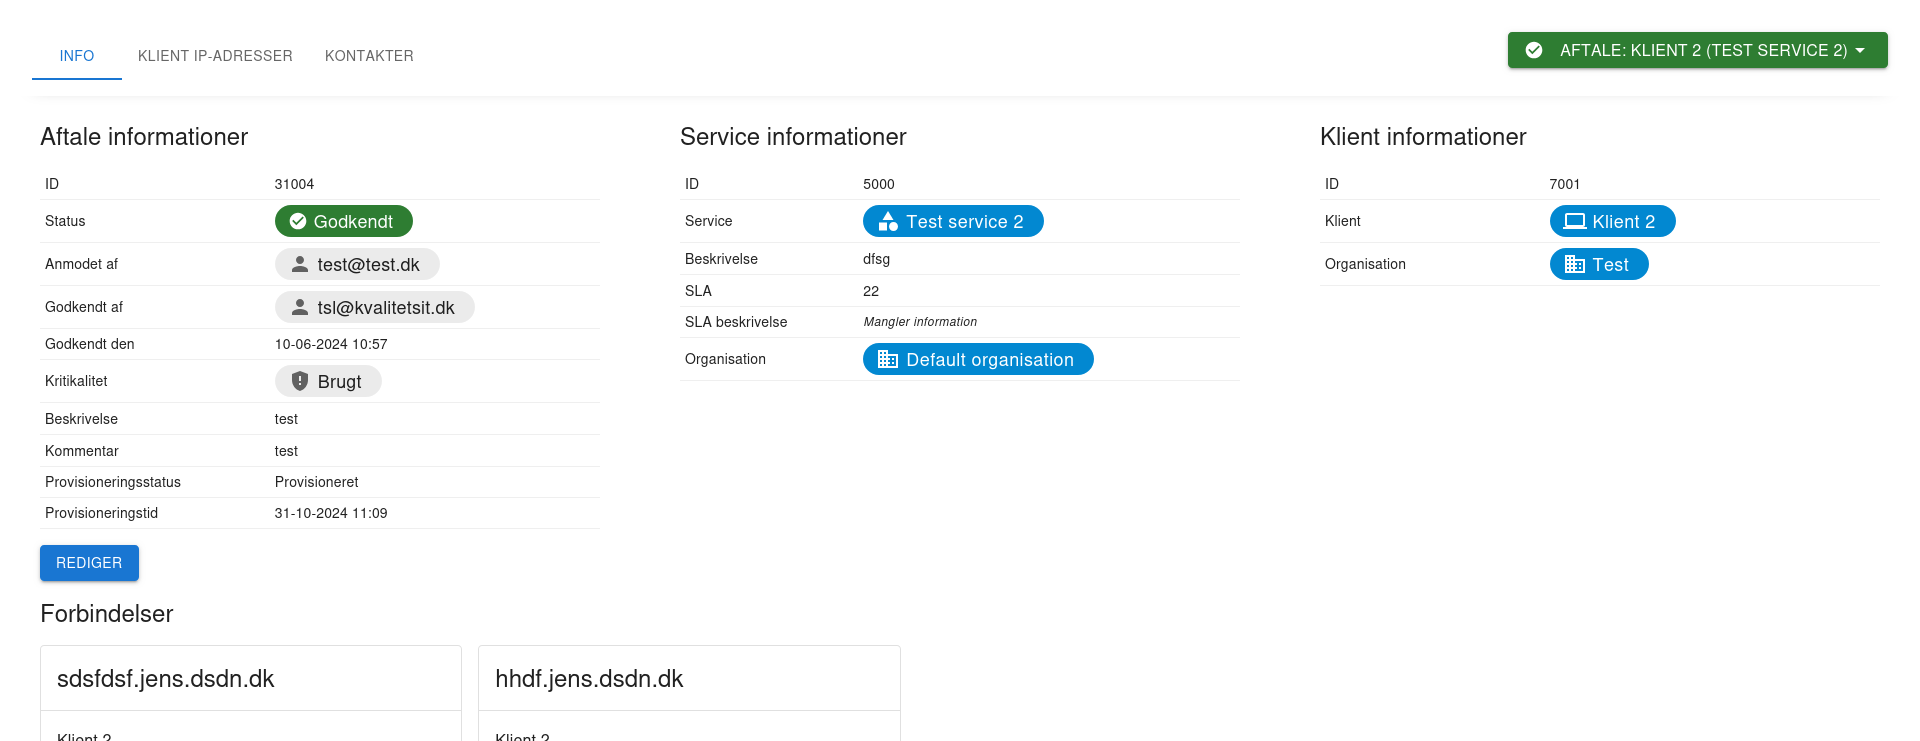The height and width of the screenshot is (741, 1920).
Task: Select the sdsfdsf.jens.dsdn.dk connection card
Action: point(250,679)
